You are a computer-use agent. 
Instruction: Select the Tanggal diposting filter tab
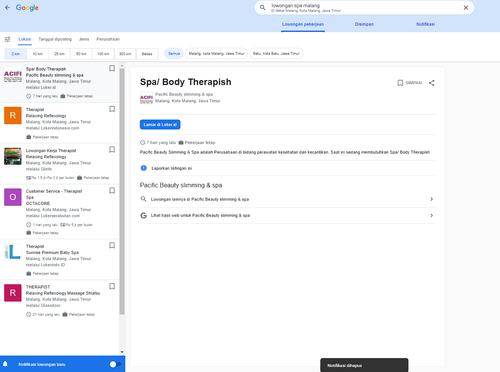[x=55, y=39]
